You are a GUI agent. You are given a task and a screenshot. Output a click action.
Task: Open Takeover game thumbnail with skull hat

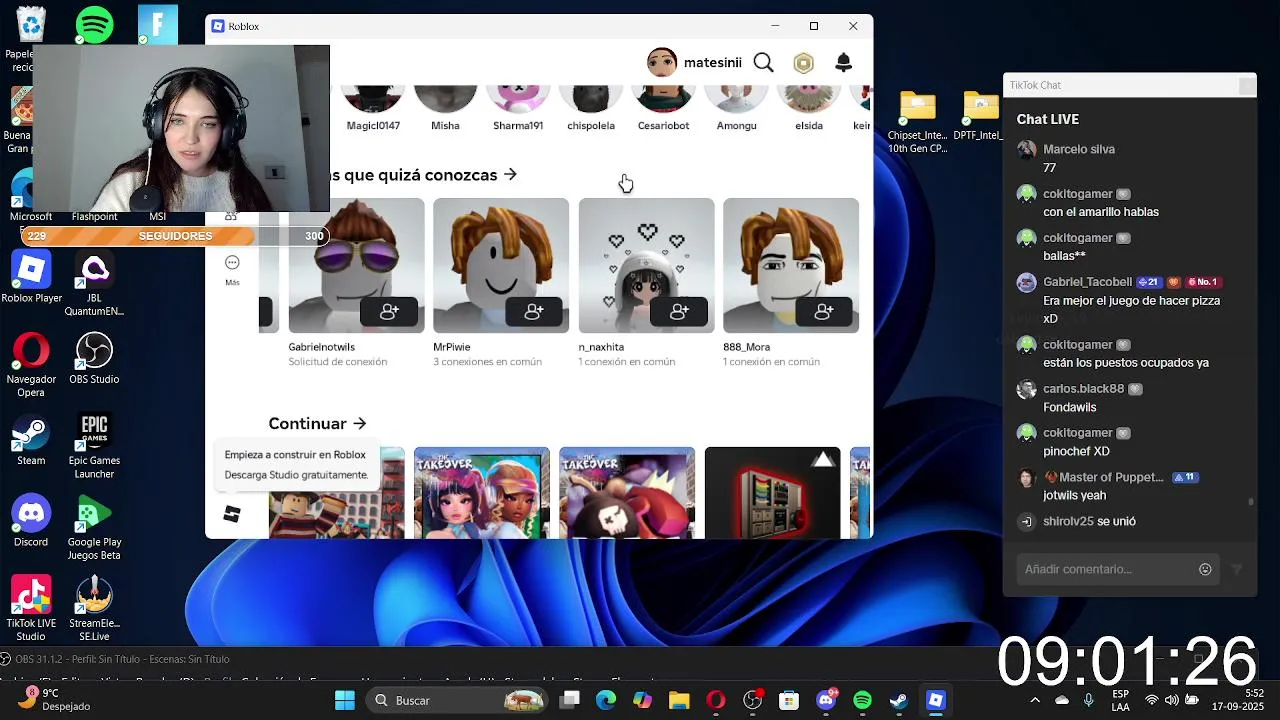tap(627, 493)
